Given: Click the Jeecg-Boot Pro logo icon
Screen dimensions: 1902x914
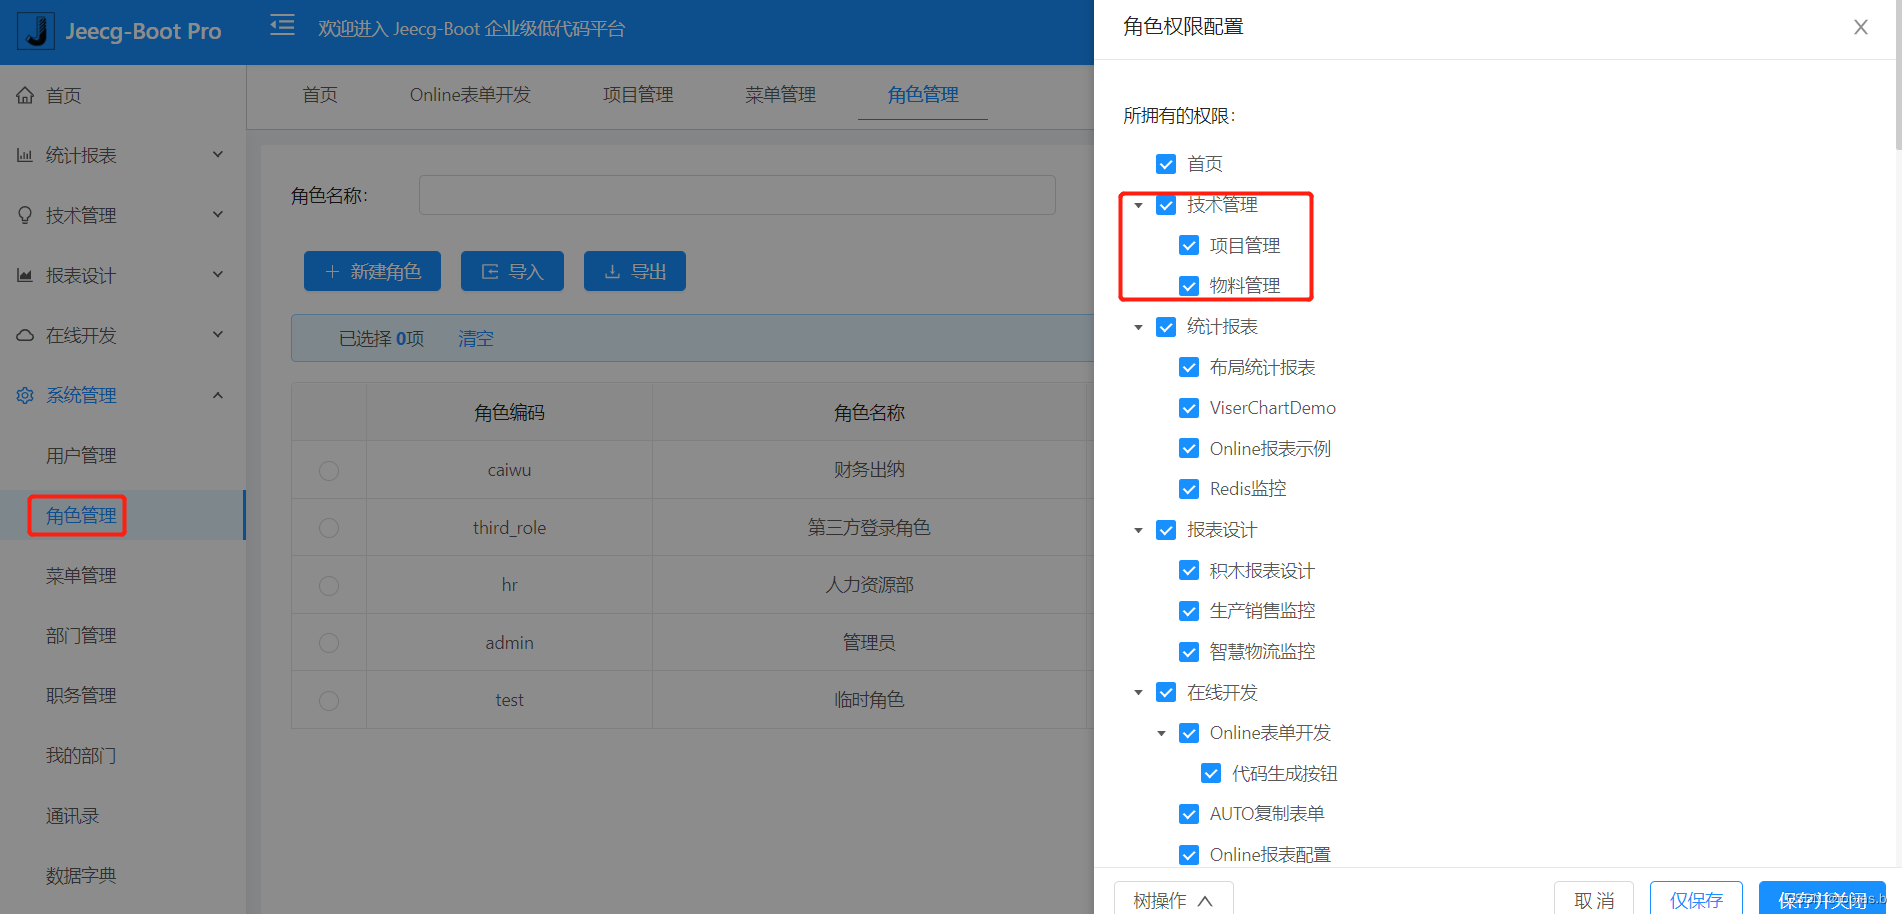Looking at the screenshot, I should 37,31.
